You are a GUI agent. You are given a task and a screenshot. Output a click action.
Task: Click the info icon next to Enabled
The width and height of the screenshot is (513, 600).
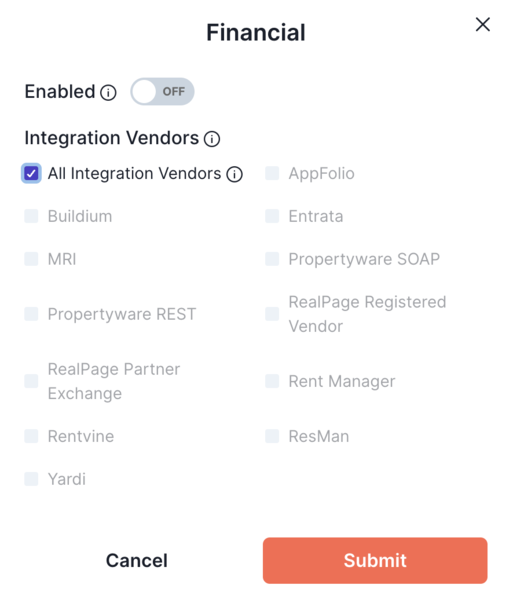click(x=108, y=93)
